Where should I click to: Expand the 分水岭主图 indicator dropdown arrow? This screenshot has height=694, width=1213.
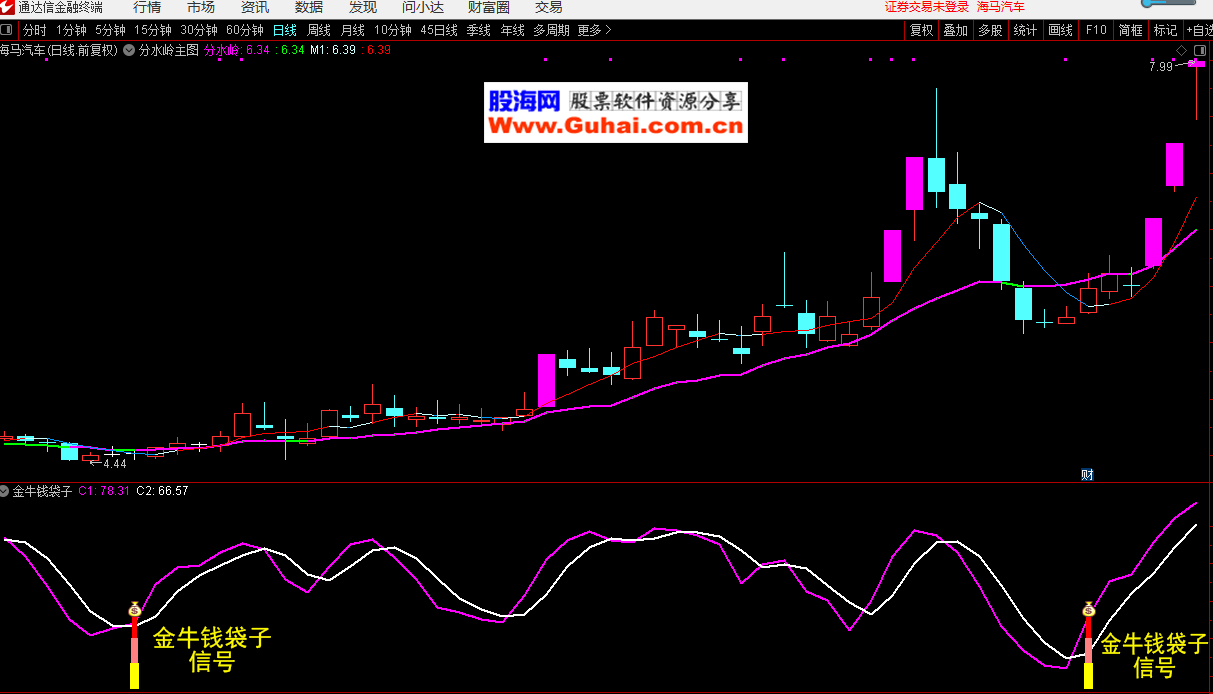129,49
